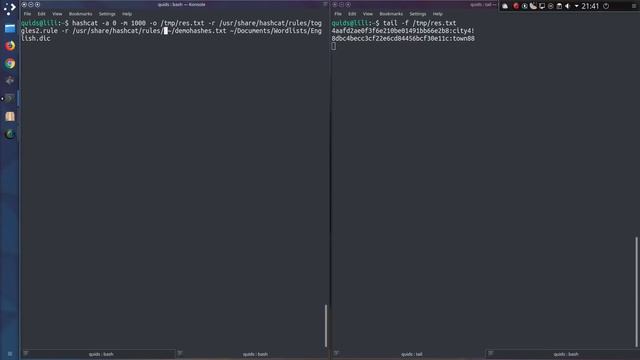This screenshot has width=640, height=360.
Task: Click the 21:41 clock
Action: point(590,6)
